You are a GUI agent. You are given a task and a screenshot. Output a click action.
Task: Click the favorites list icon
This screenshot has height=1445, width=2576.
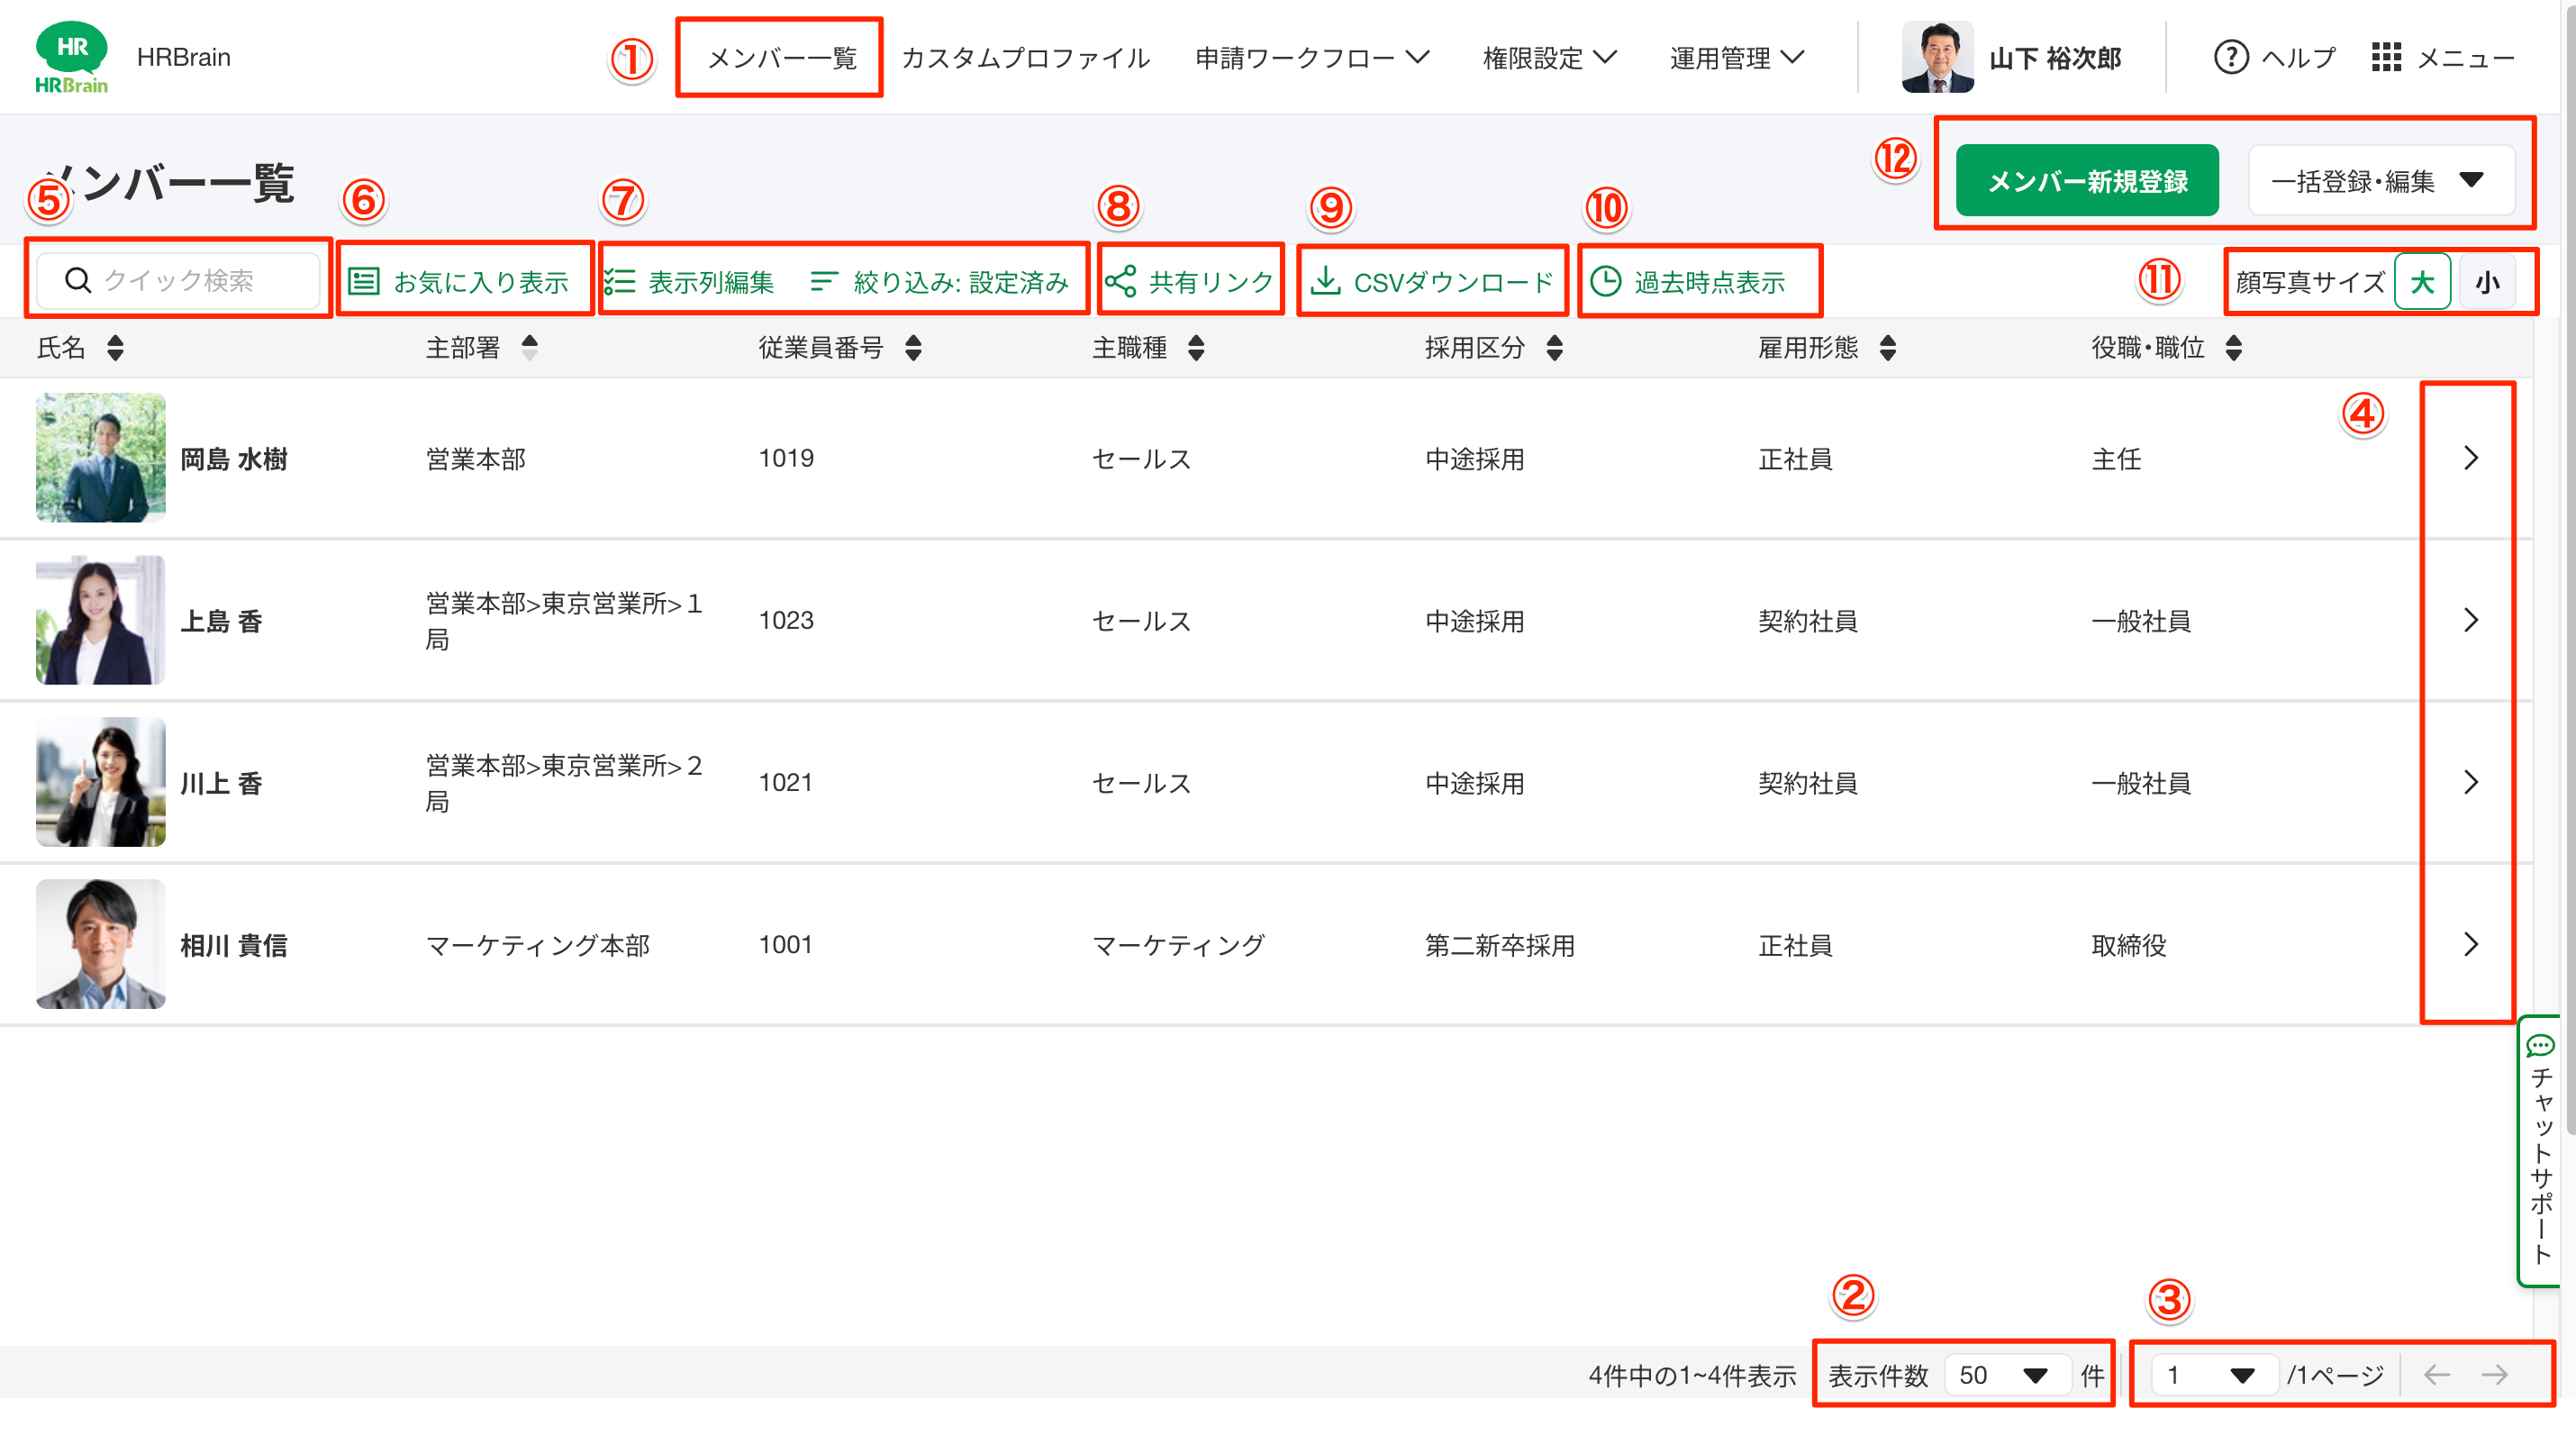pos(363,281)
